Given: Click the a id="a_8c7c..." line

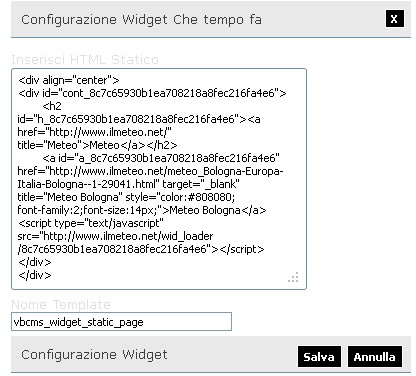Looking at the screenshot, I should click(161, 158).
